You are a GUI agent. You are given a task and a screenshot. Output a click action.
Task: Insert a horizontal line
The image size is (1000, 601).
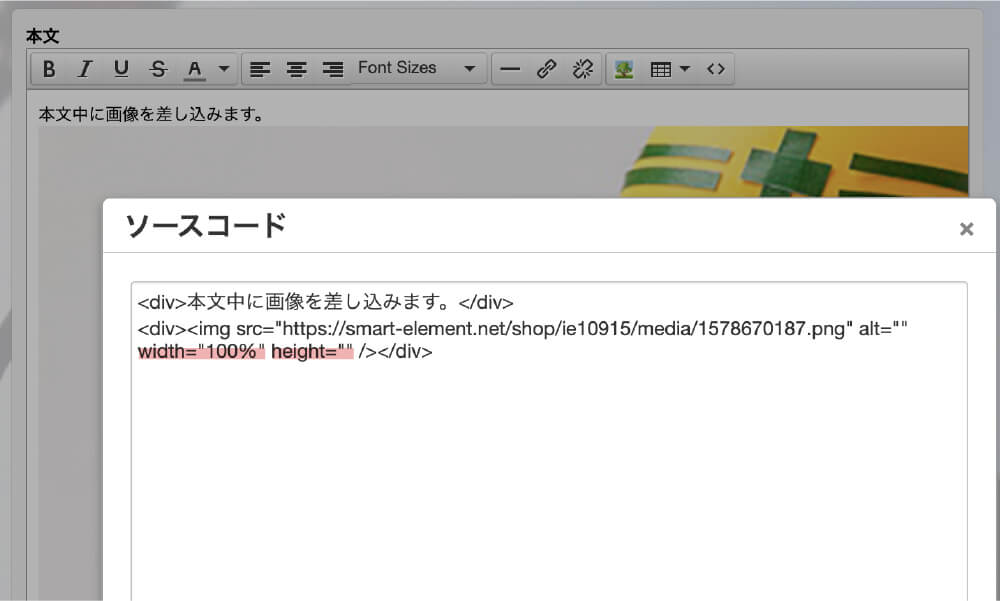(x=510, y=69)
